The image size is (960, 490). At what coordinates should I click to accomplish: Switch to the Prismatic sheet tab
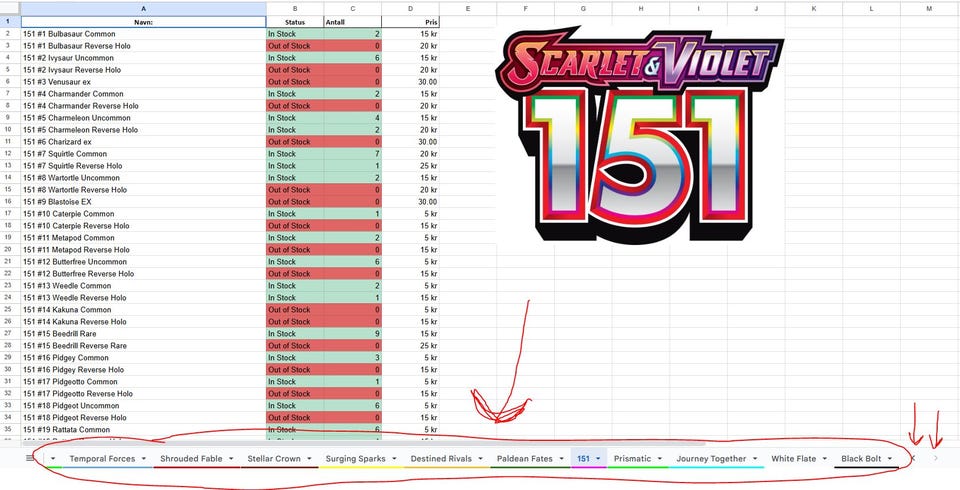[632, 458]
